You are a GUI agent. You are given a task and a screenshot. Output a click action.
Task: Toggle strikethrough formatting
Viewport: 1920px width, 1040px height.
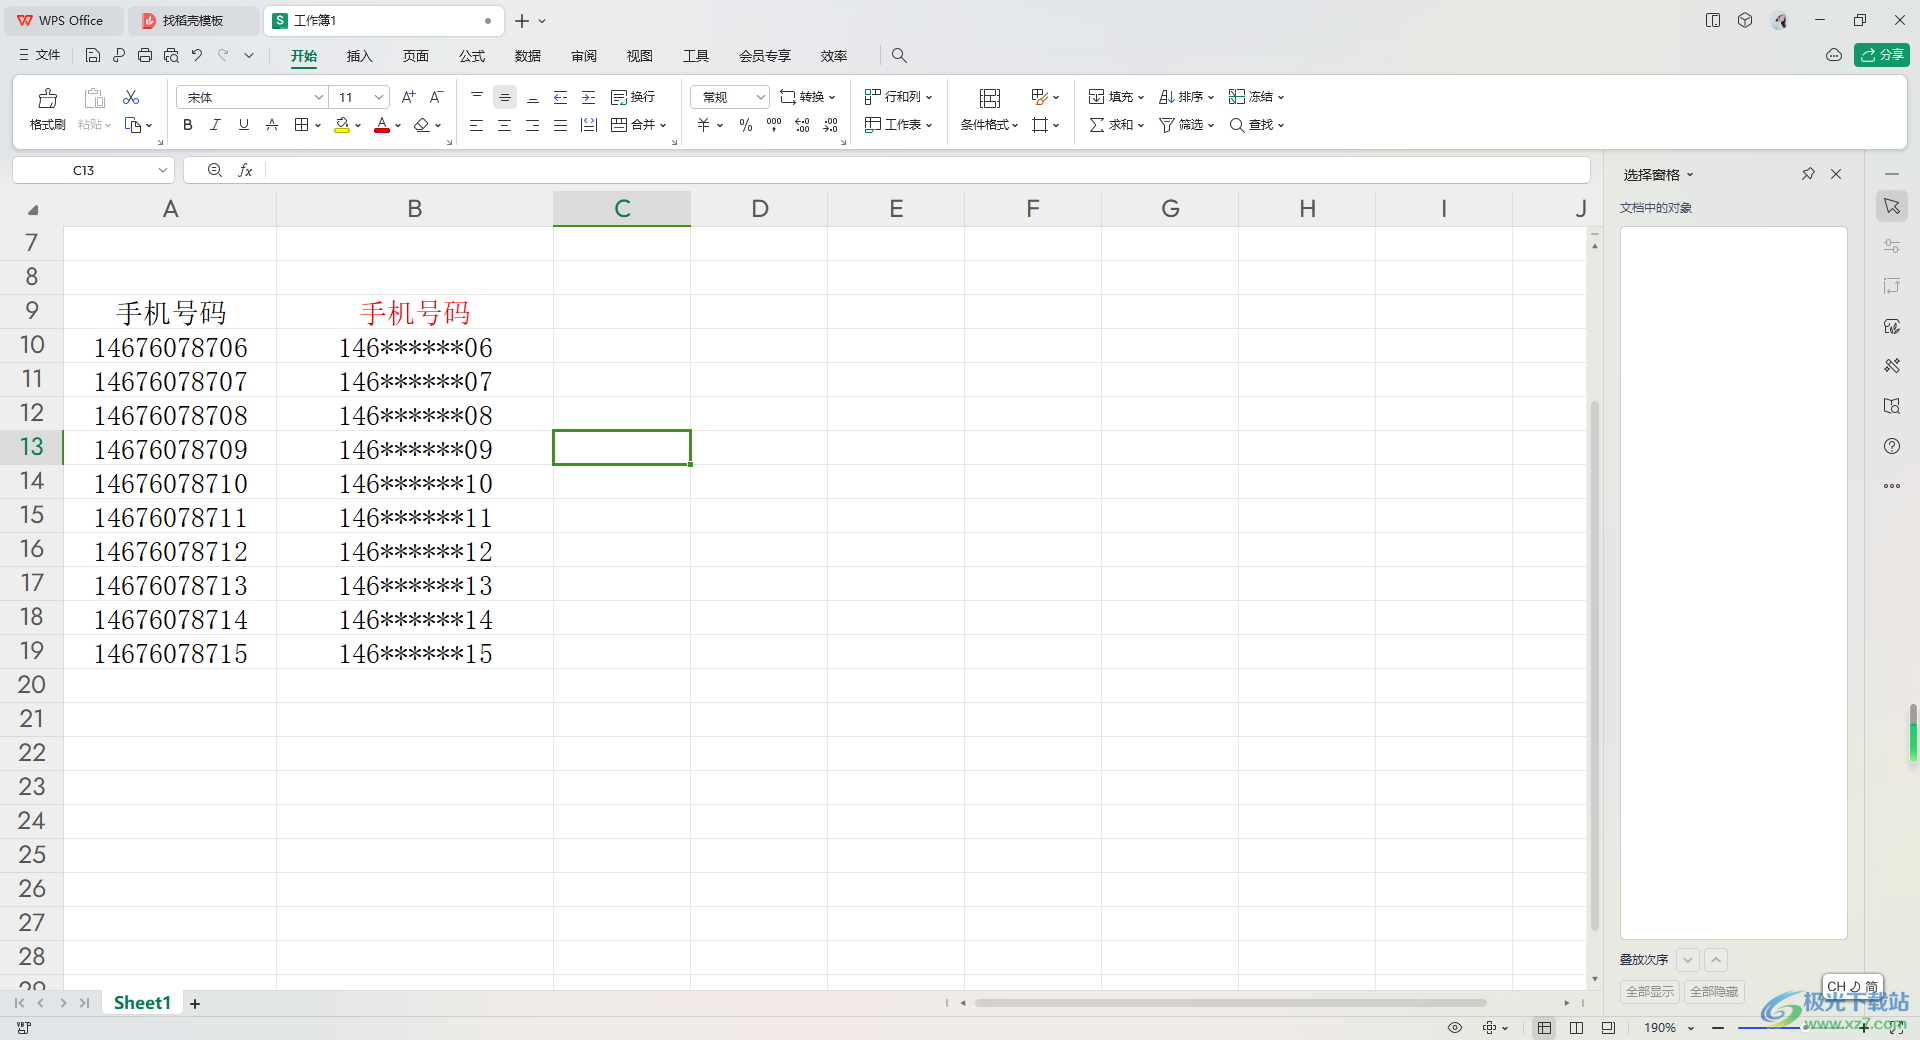point(272,125)
